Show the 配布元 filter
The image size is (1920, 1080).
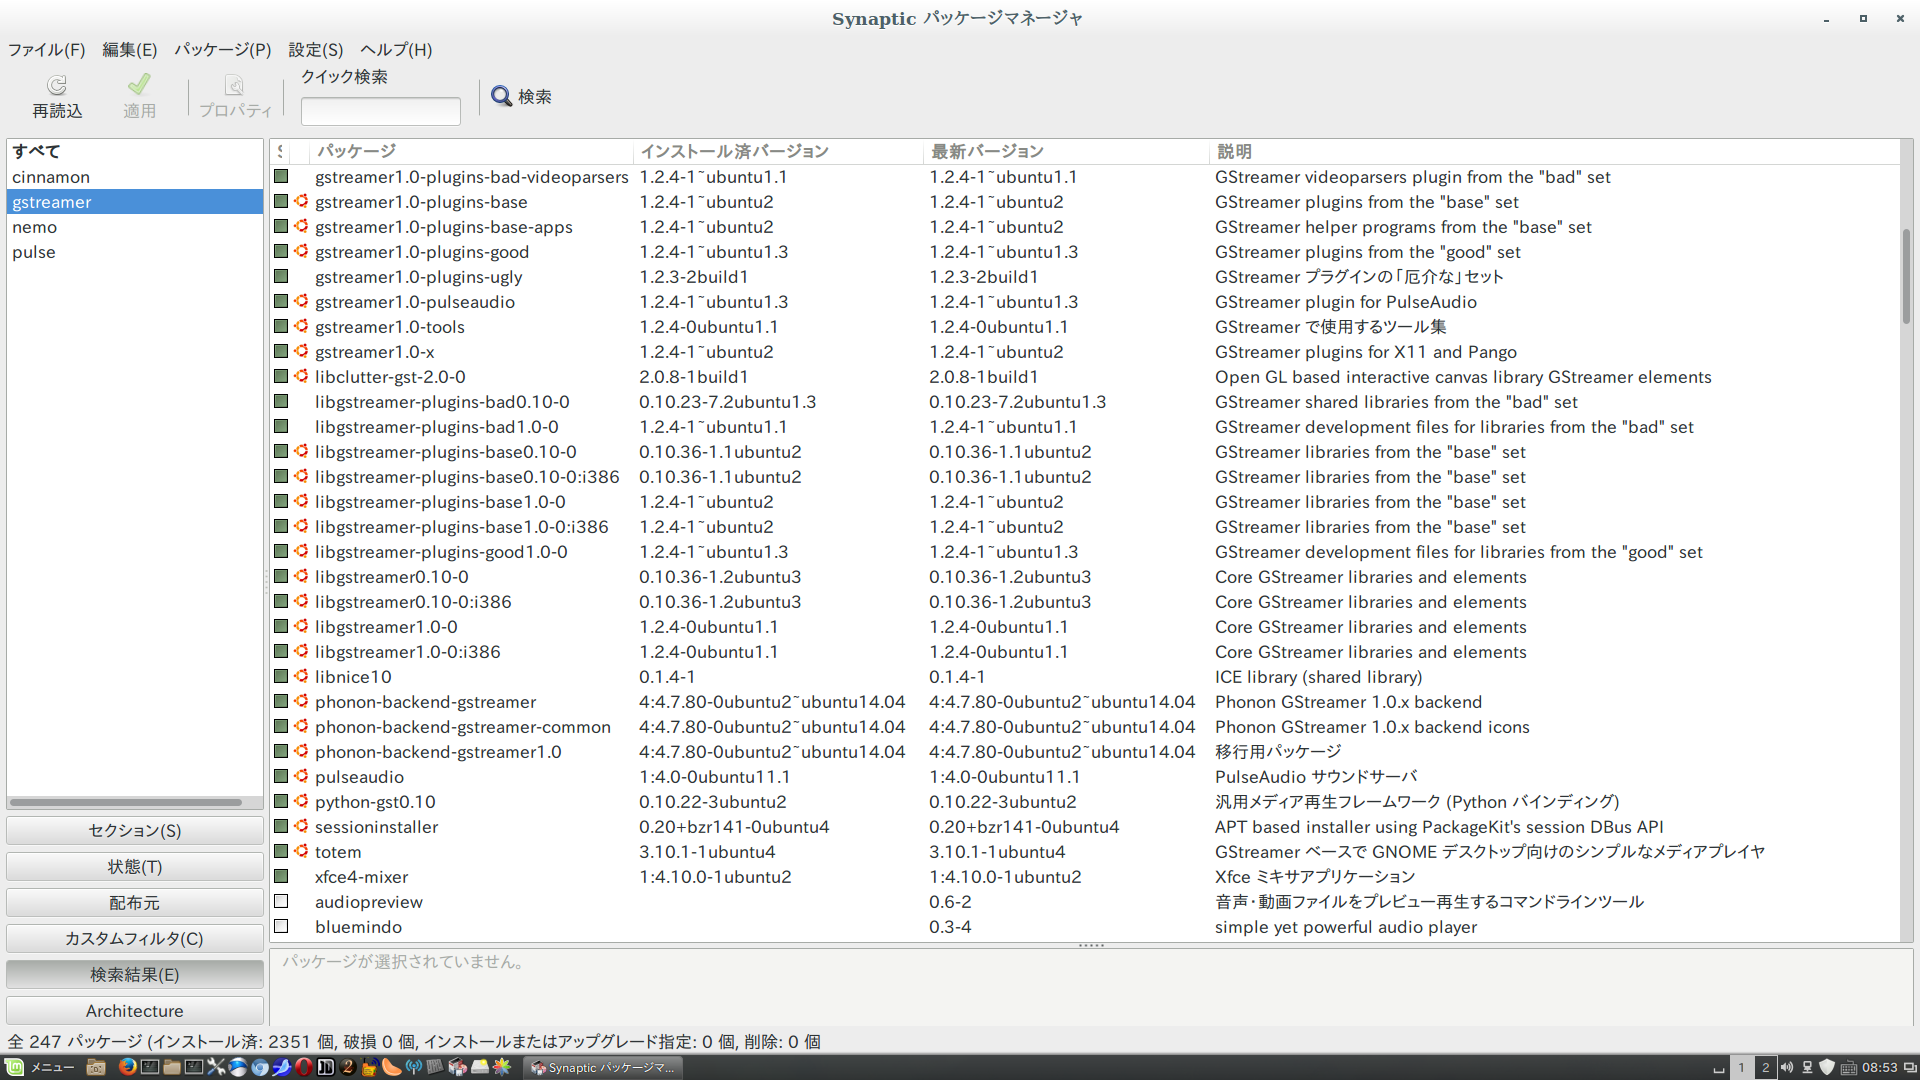pos(135,902)
